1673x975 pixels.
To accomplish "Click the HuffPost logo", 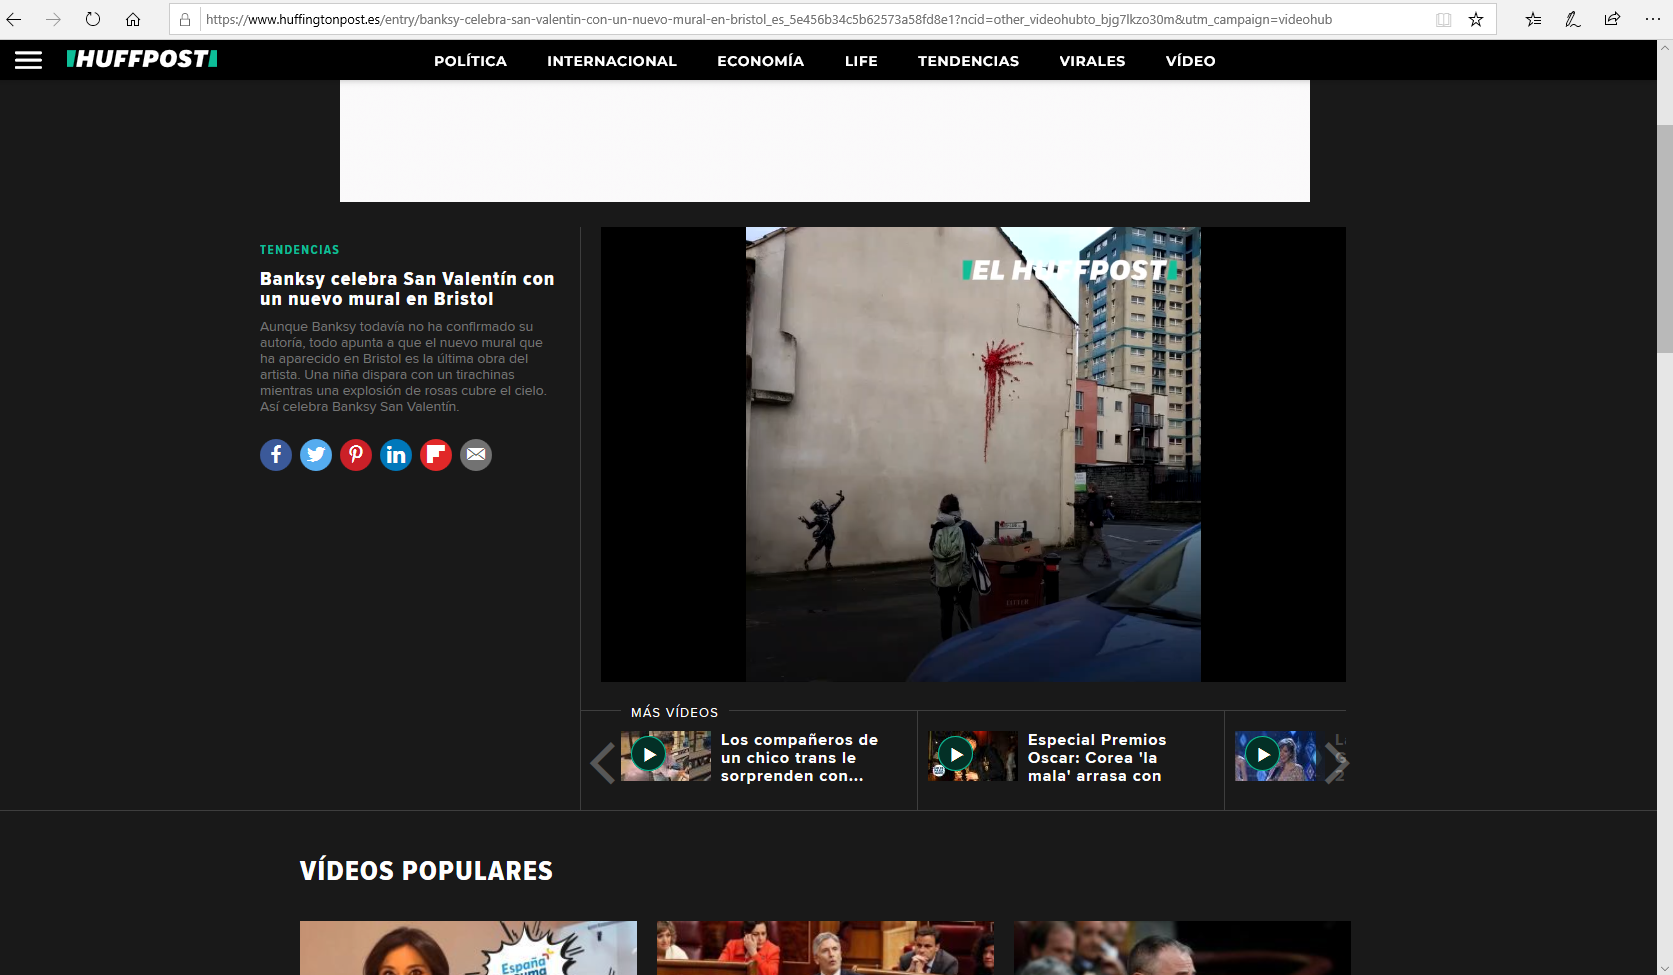I will tap(142, 60).
